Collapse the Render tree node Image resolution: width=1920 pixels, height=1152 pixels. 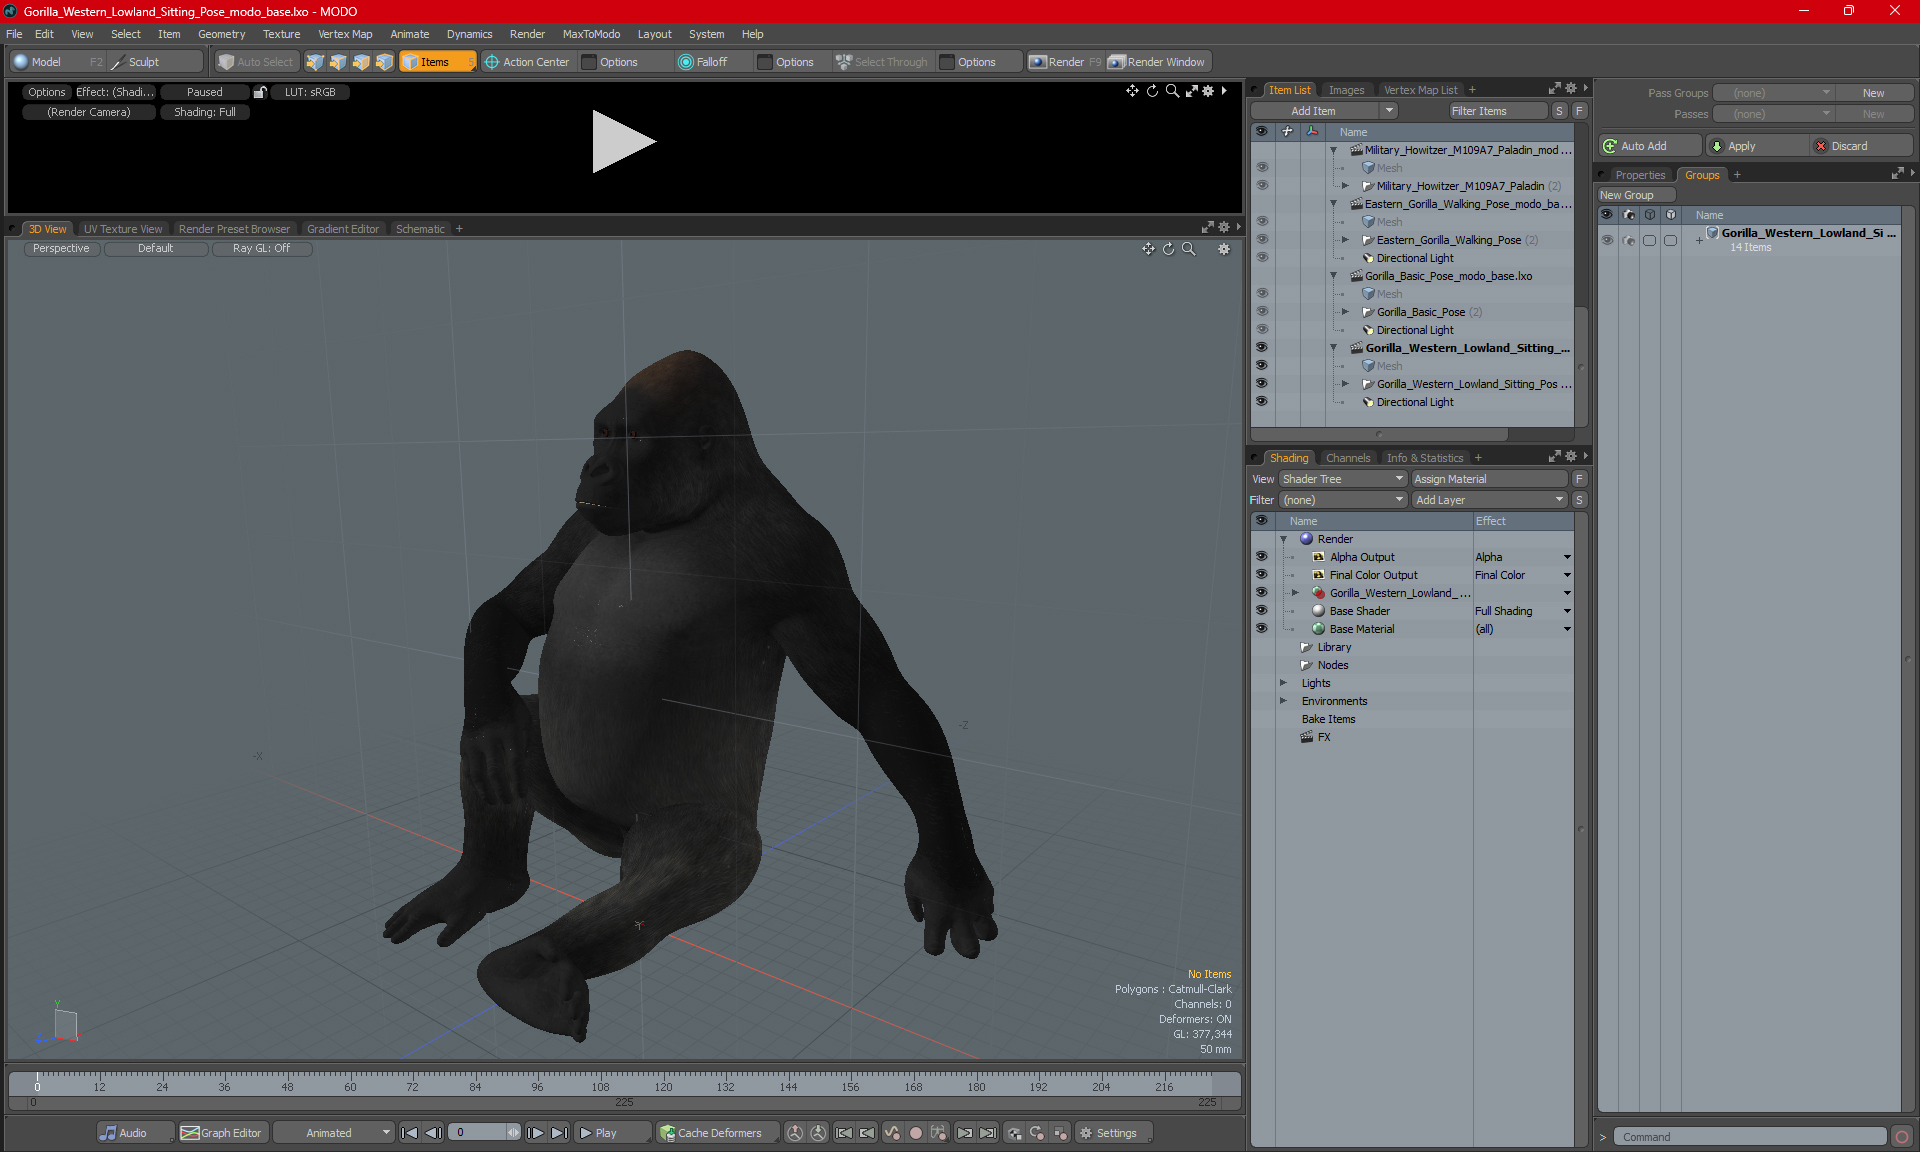1283,539
